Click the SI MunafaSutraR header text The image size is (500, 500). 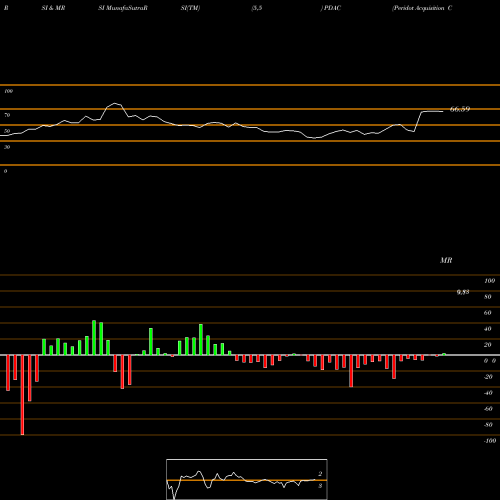pyautogui.click(x=123, y=8)
